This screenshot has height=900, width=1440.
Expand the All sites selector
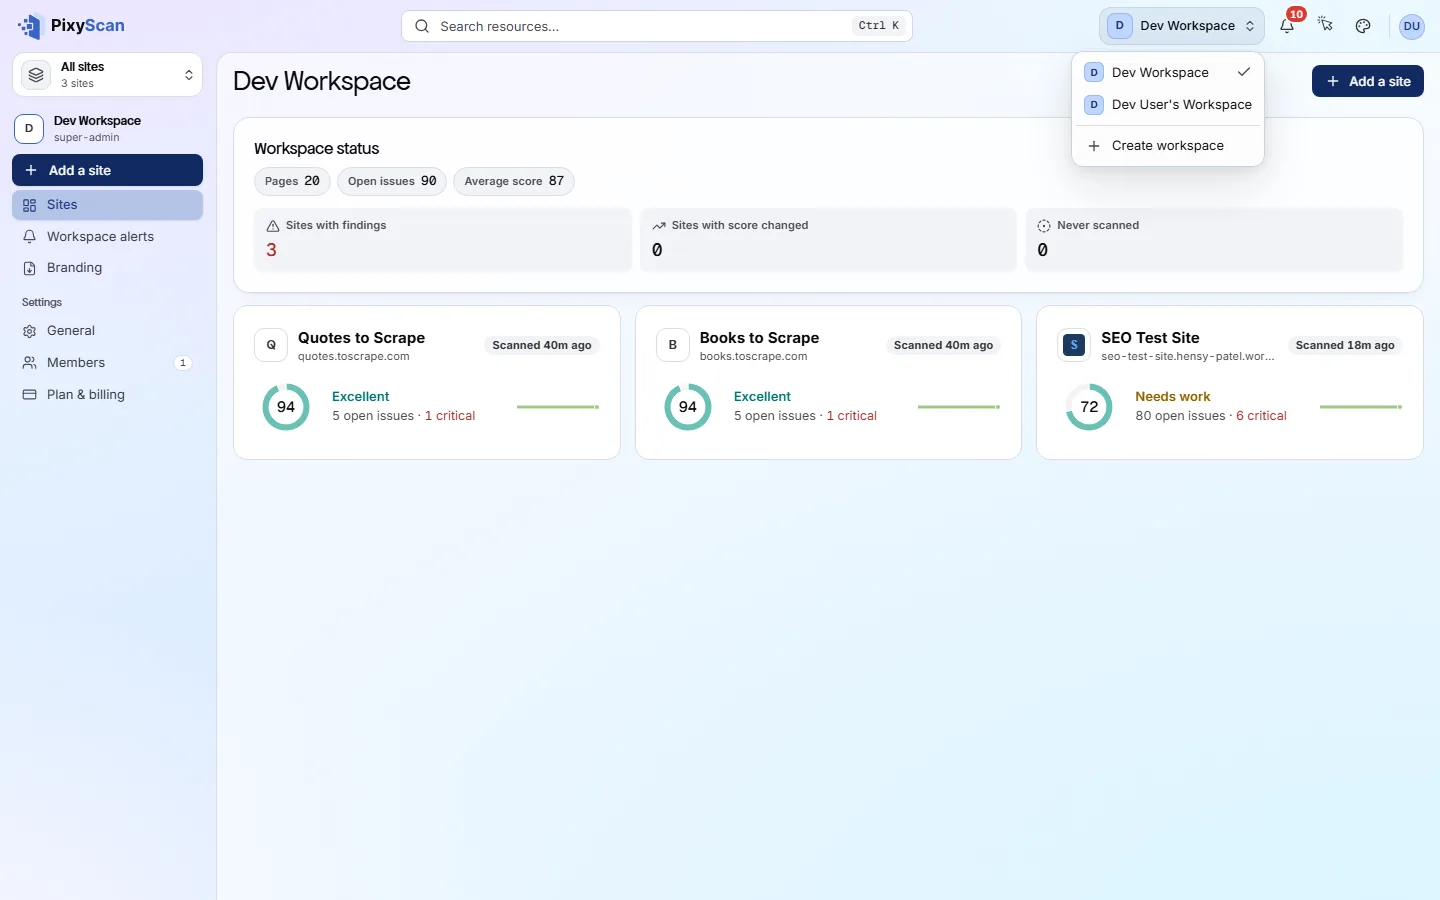click(x=108, y=75)
